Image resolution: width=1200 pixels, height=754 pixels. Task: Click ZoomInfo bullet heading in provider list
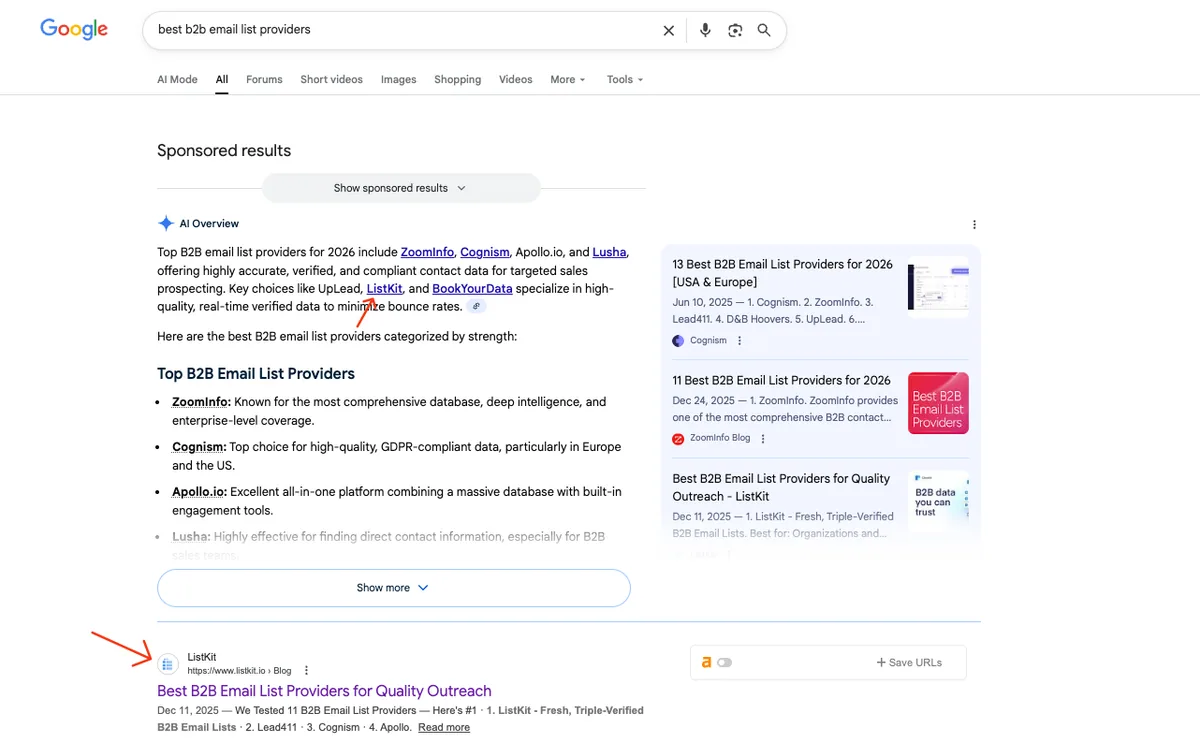[201, 402]
